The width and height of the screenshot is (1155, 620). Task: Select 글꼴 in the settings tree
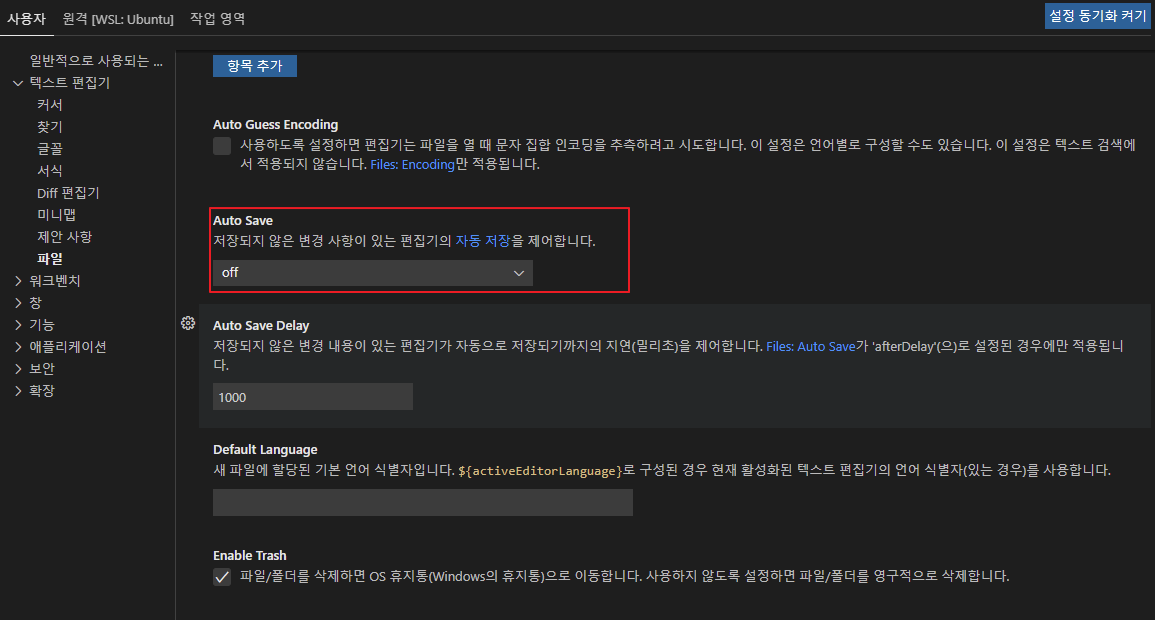(50, 149)
